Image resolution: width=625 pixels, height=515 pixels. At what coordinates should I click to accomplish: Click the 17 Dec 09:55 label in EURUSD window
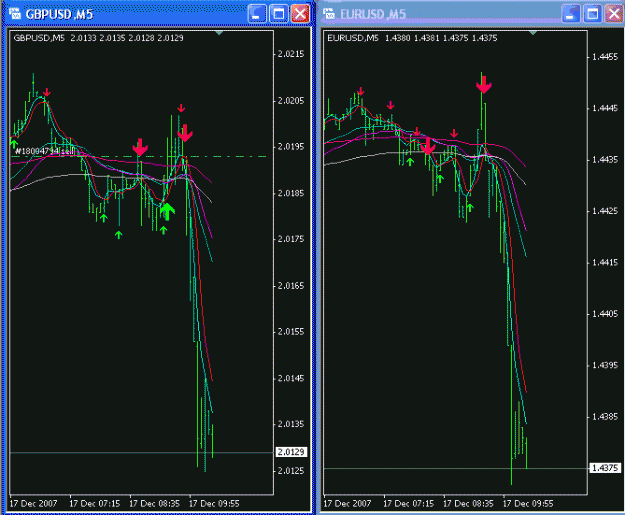coord(528,503)
